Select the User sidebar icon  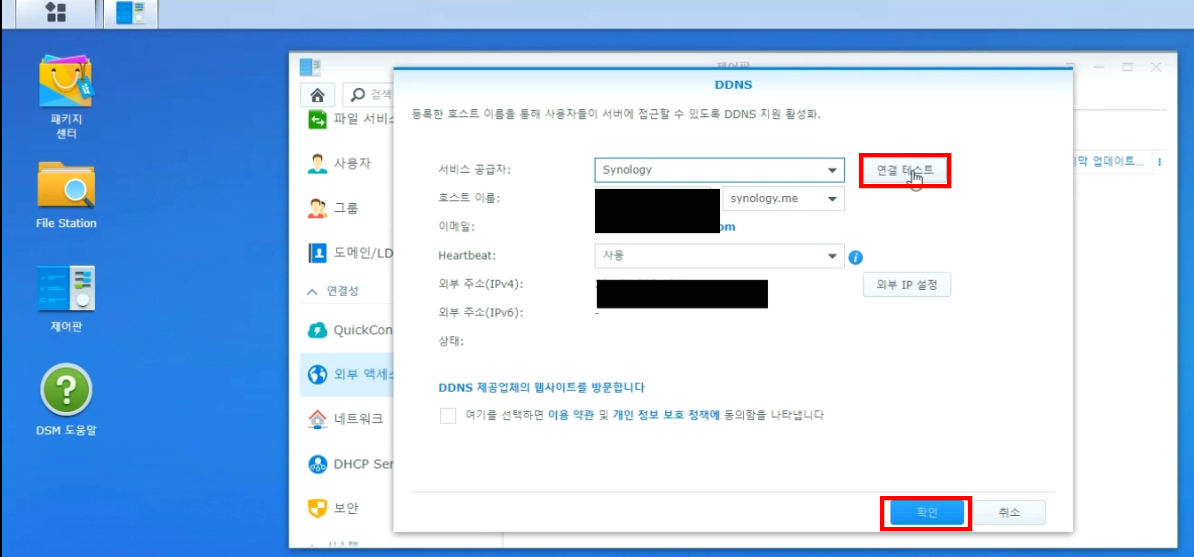318,163
